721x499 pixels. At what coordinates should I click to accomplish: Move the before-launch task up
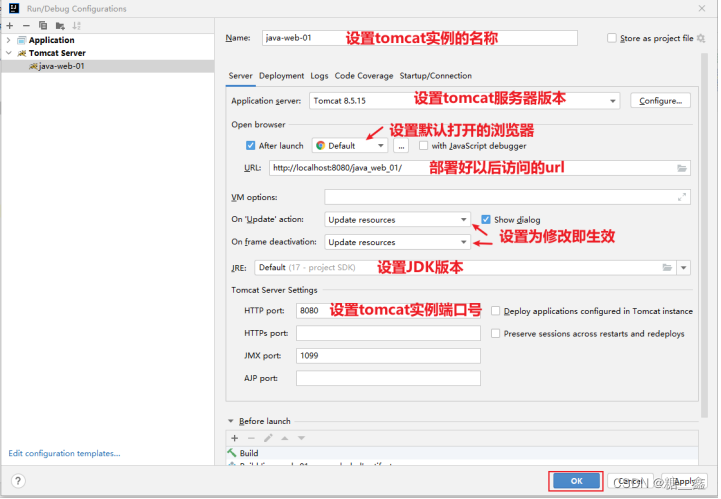tap(285, 438)
